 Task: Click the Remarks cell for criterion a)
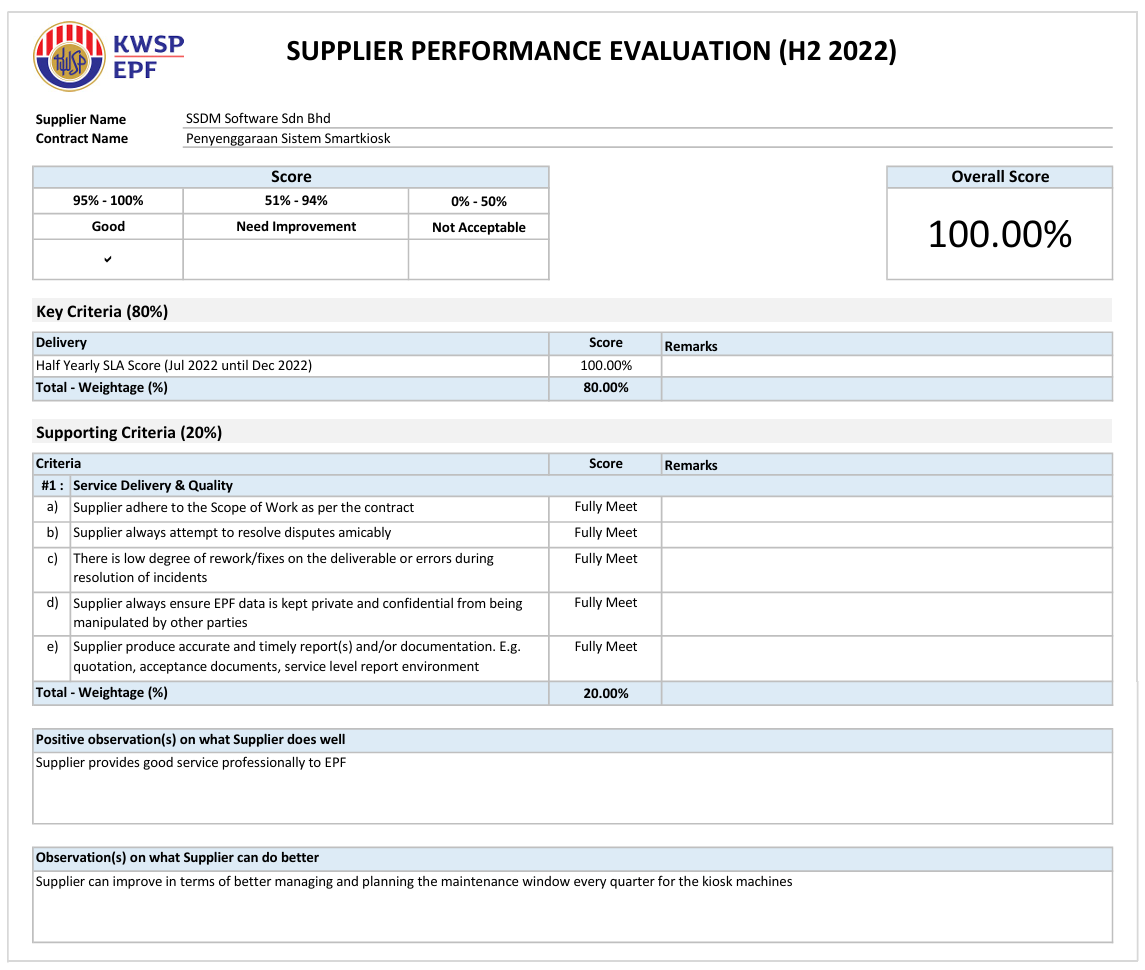coord(886,509)
